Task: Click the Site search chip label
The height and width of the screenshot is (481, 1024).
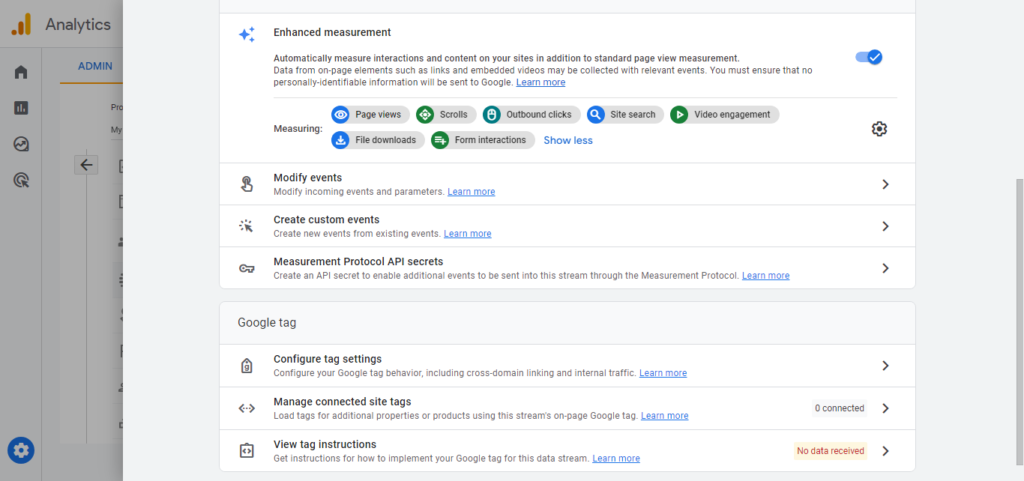Action: click(x=633, y=115)
